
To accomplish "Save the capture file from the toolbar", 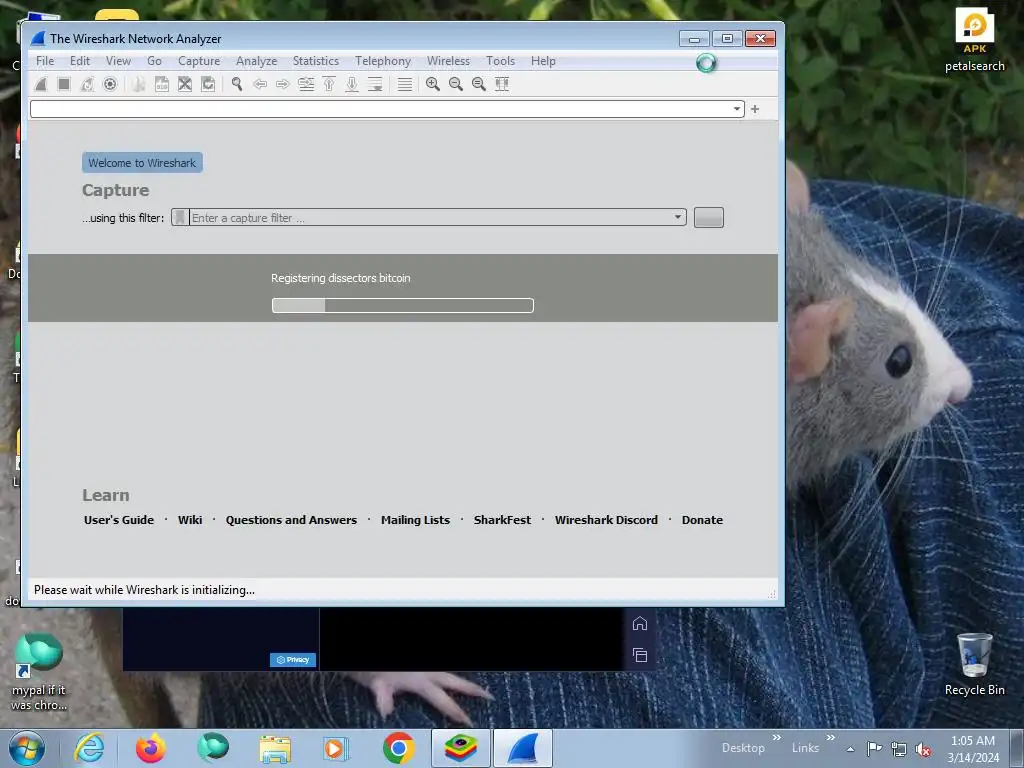I will 162,84.
